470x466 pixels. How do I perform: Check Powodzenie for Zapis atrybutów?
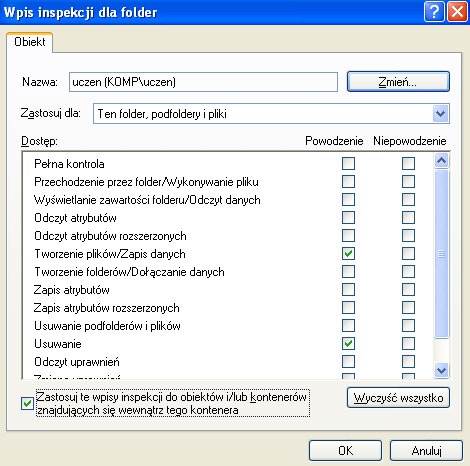point(348,290)
